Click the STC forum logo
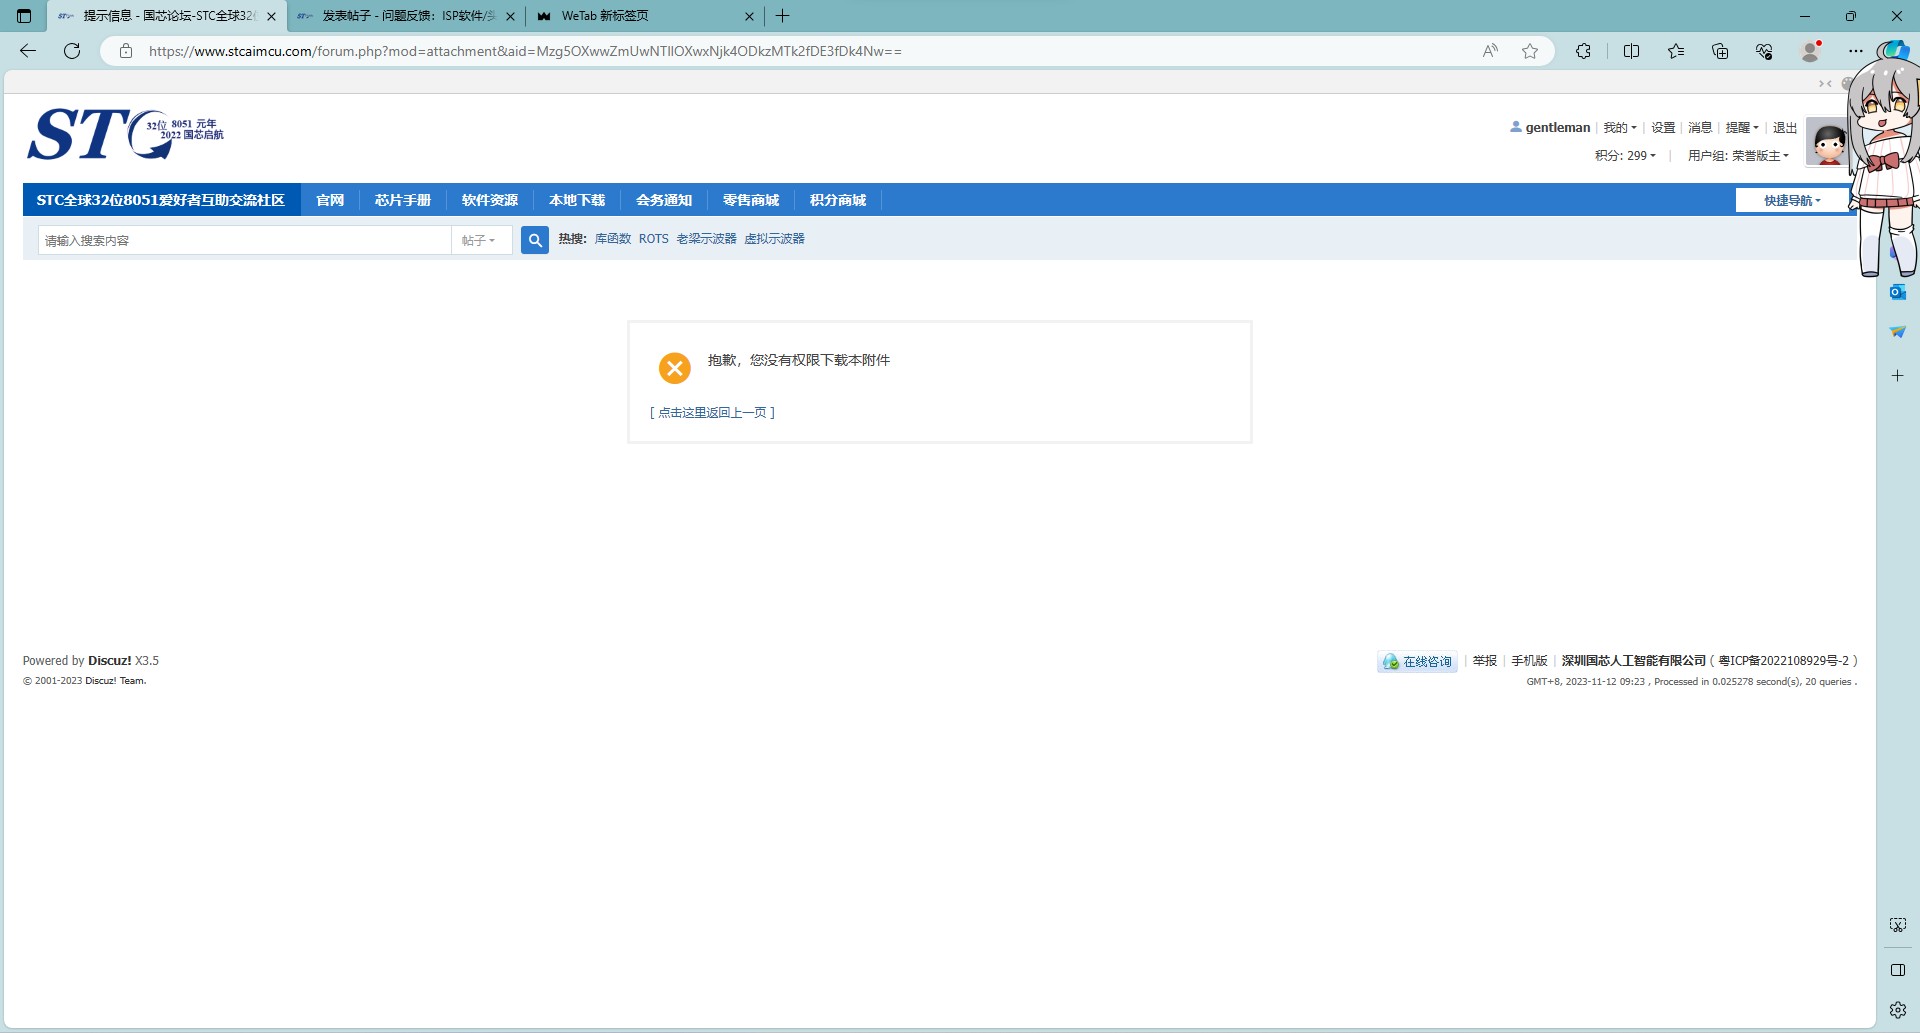This screenshot has height=1033, width=1920. (x=125, y=134)
